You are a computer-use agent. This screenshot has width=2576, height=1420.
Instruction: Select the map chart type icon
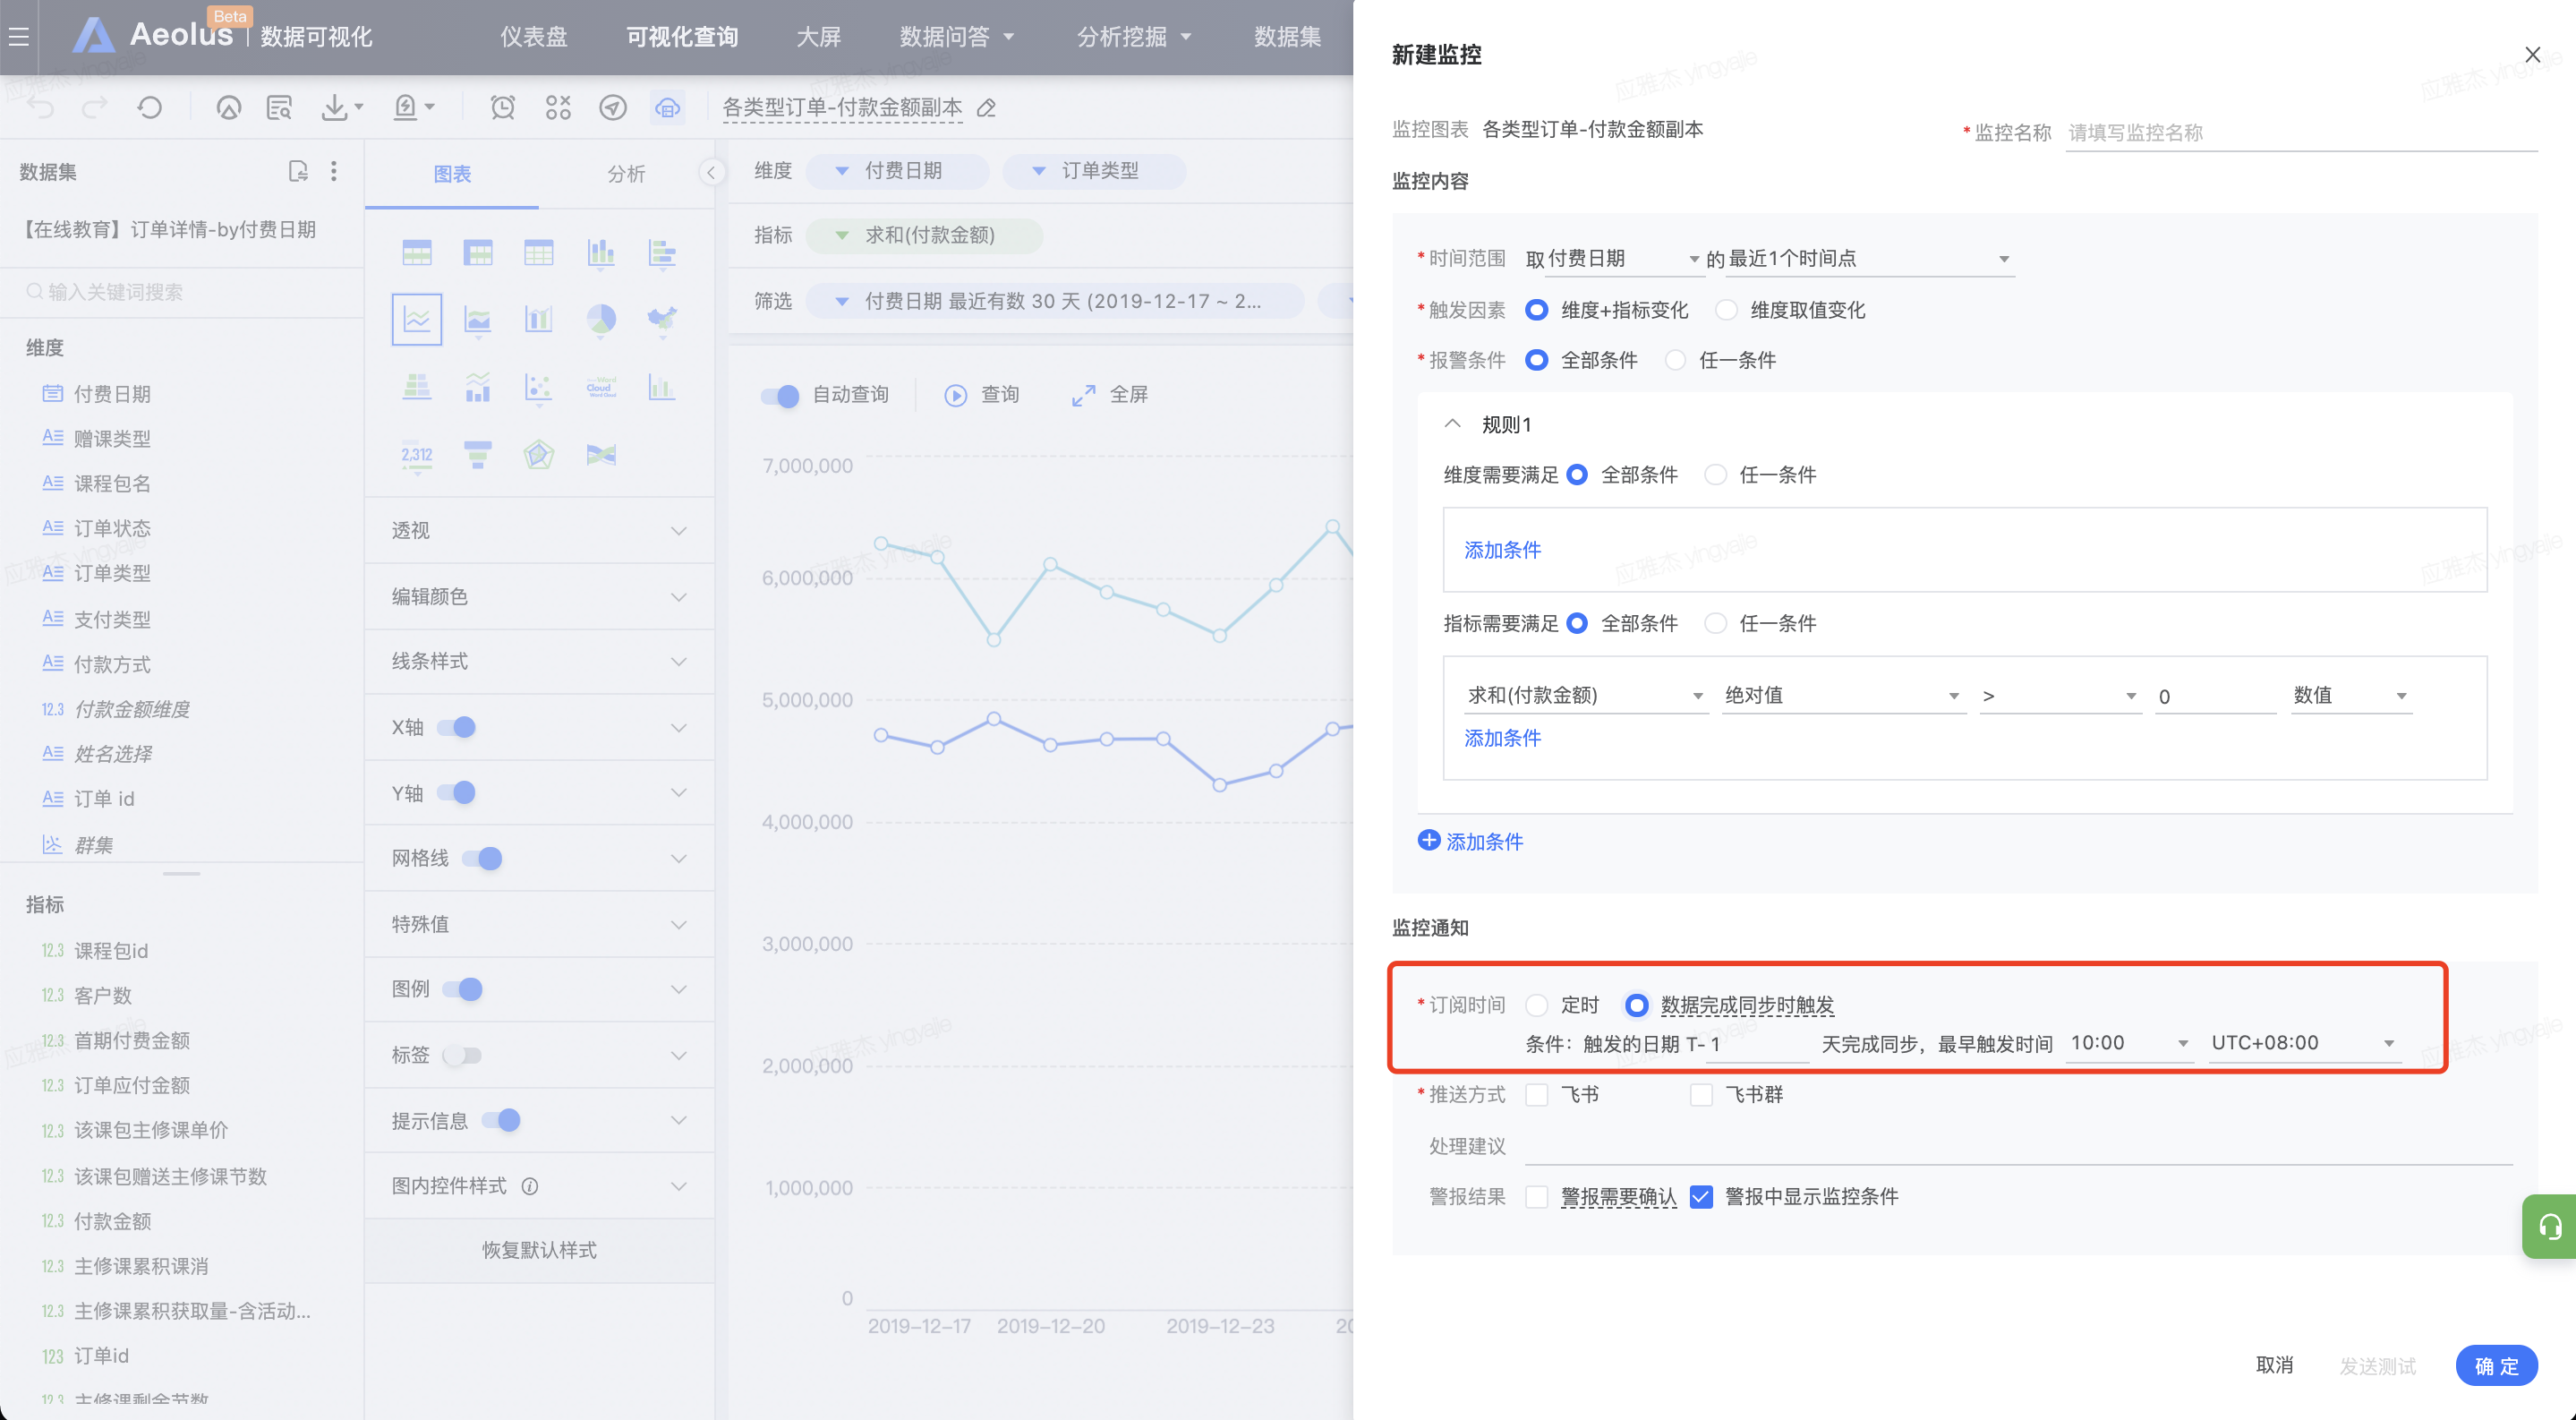(x=662, y=320)
